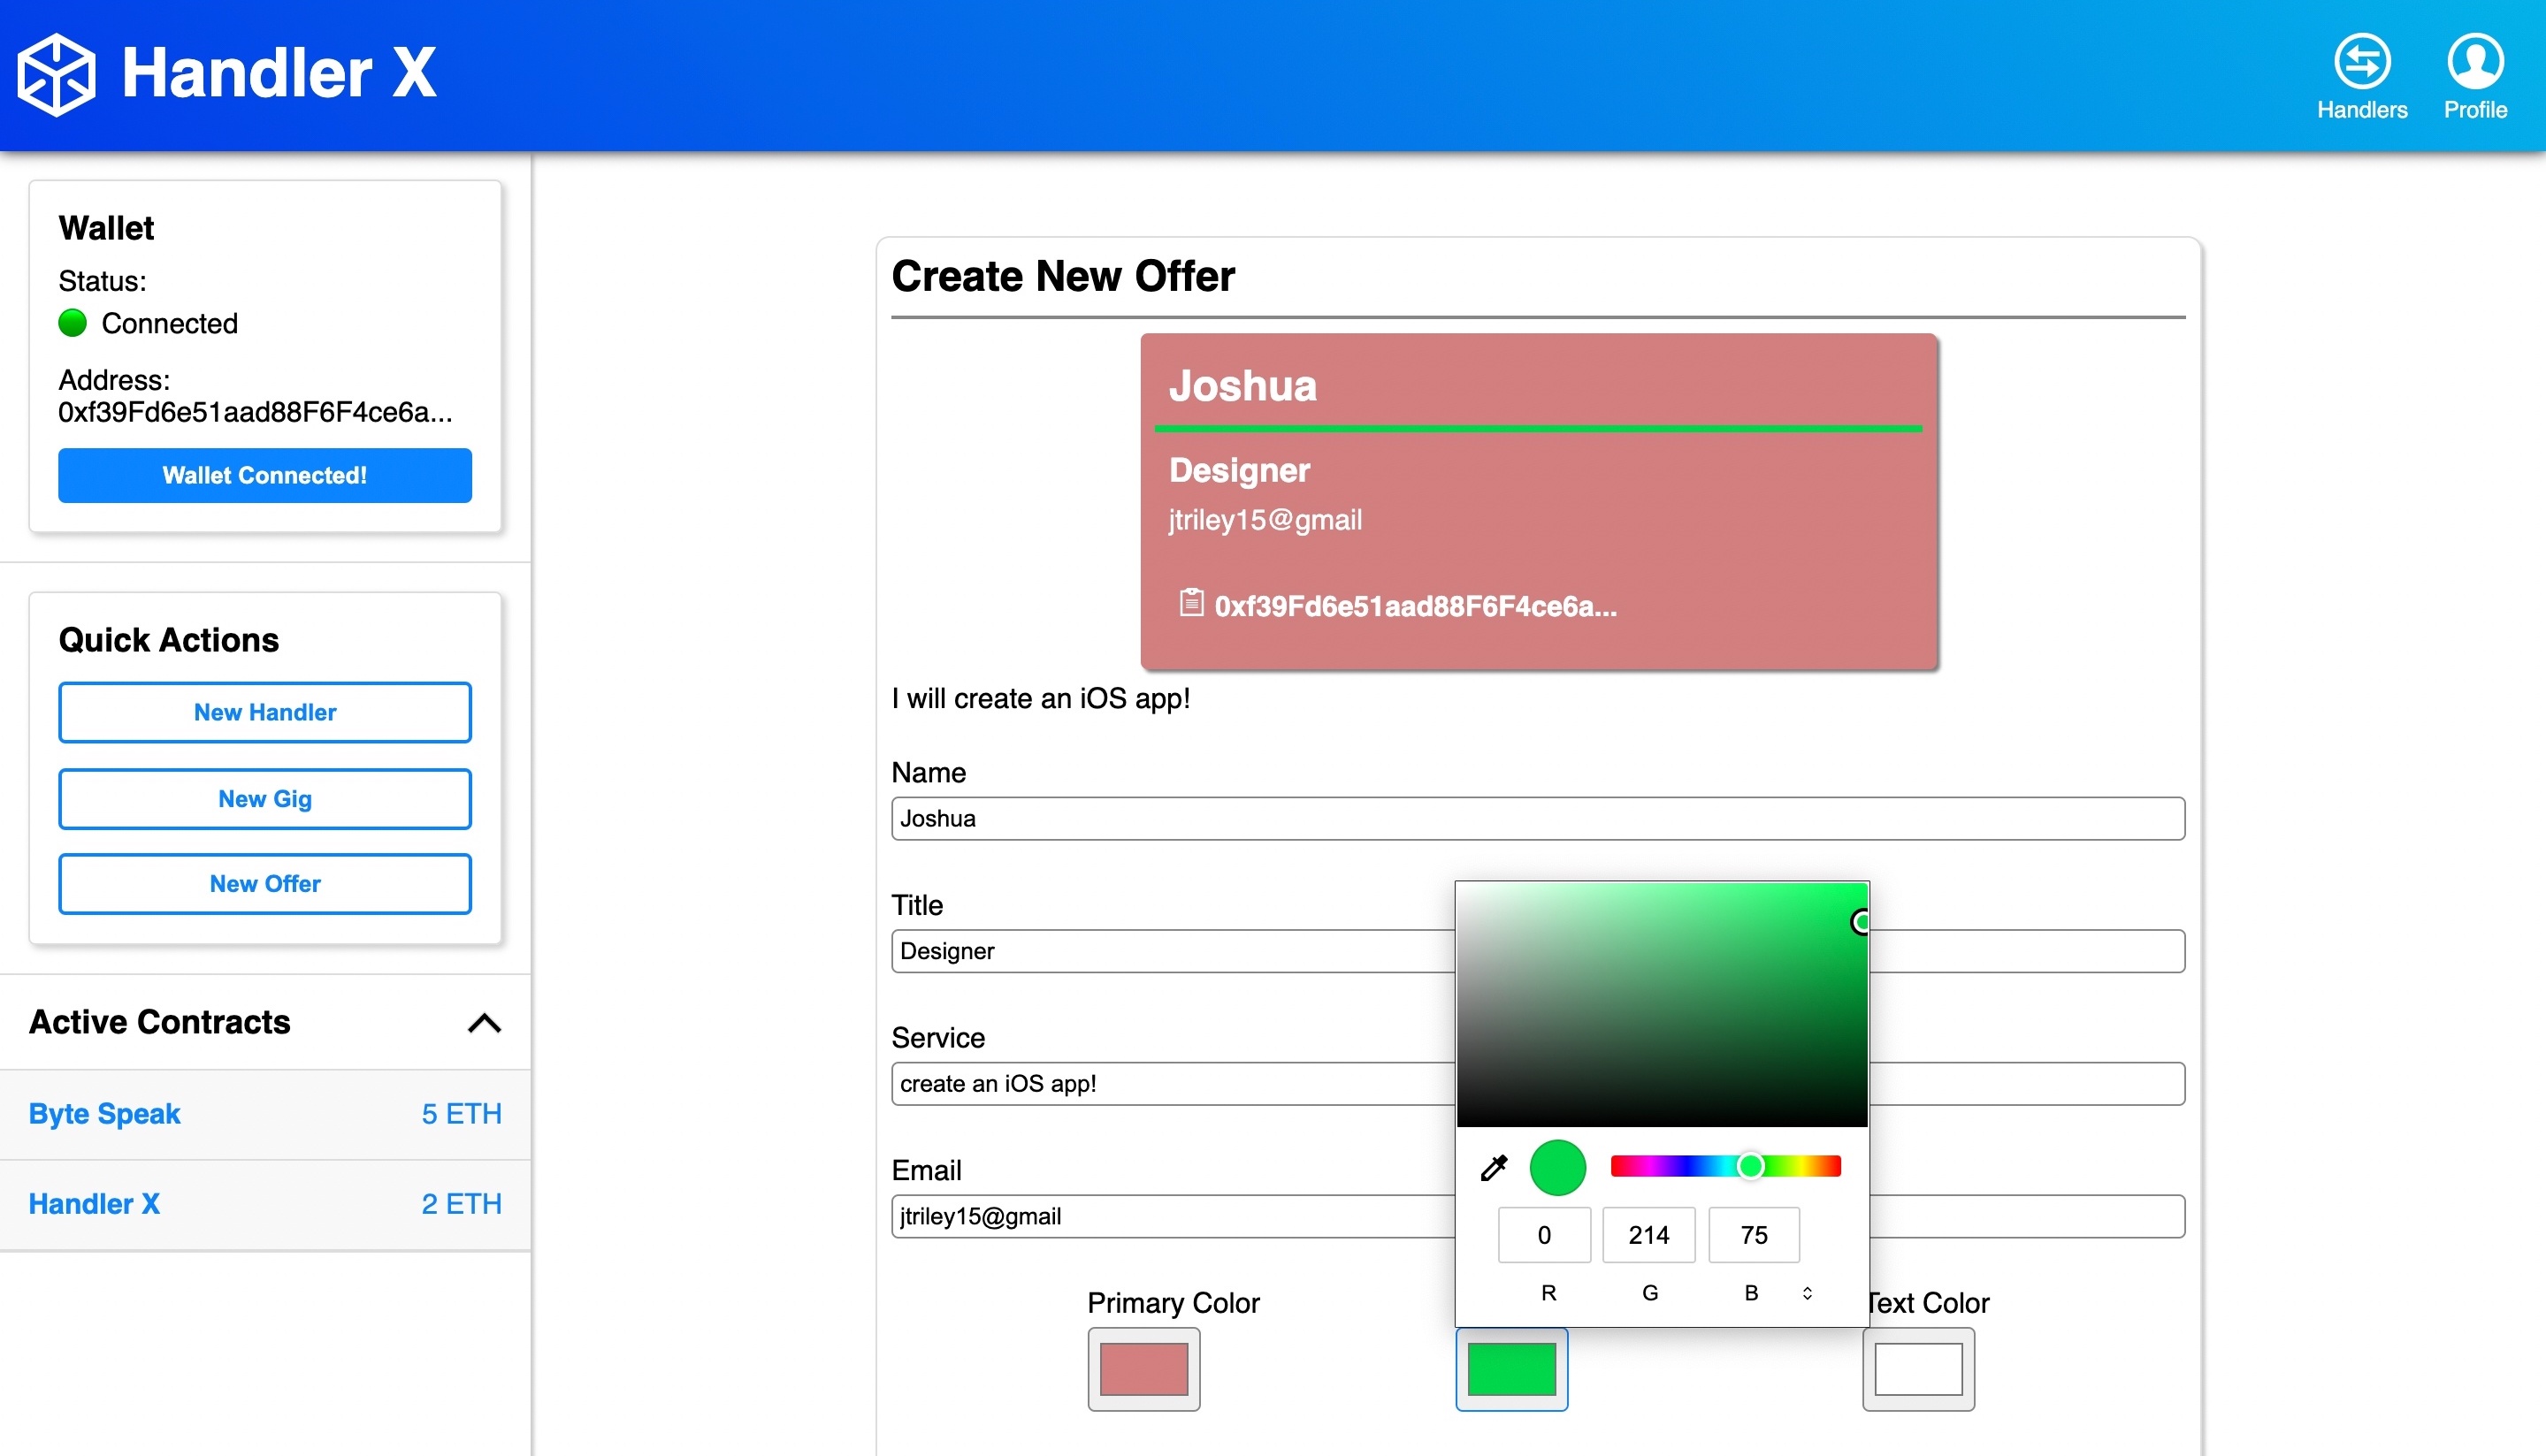
Task: Click the sidebar wallet address text
Action: [255, 412]
